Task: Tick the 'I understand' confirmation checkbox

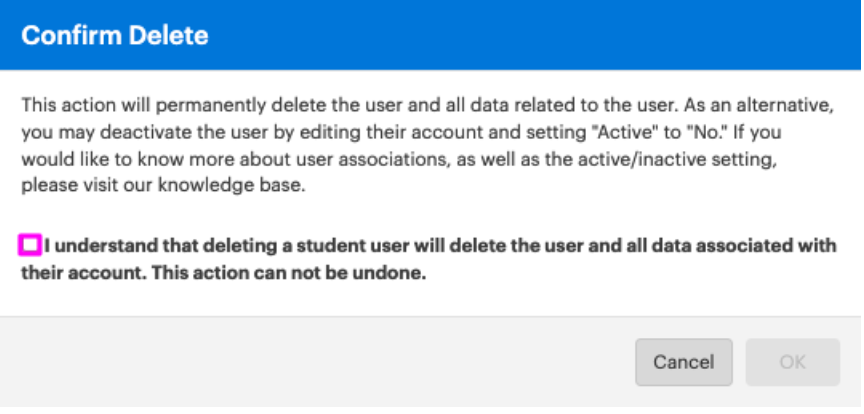Action: pyautogui.click(x=30, y=245)
